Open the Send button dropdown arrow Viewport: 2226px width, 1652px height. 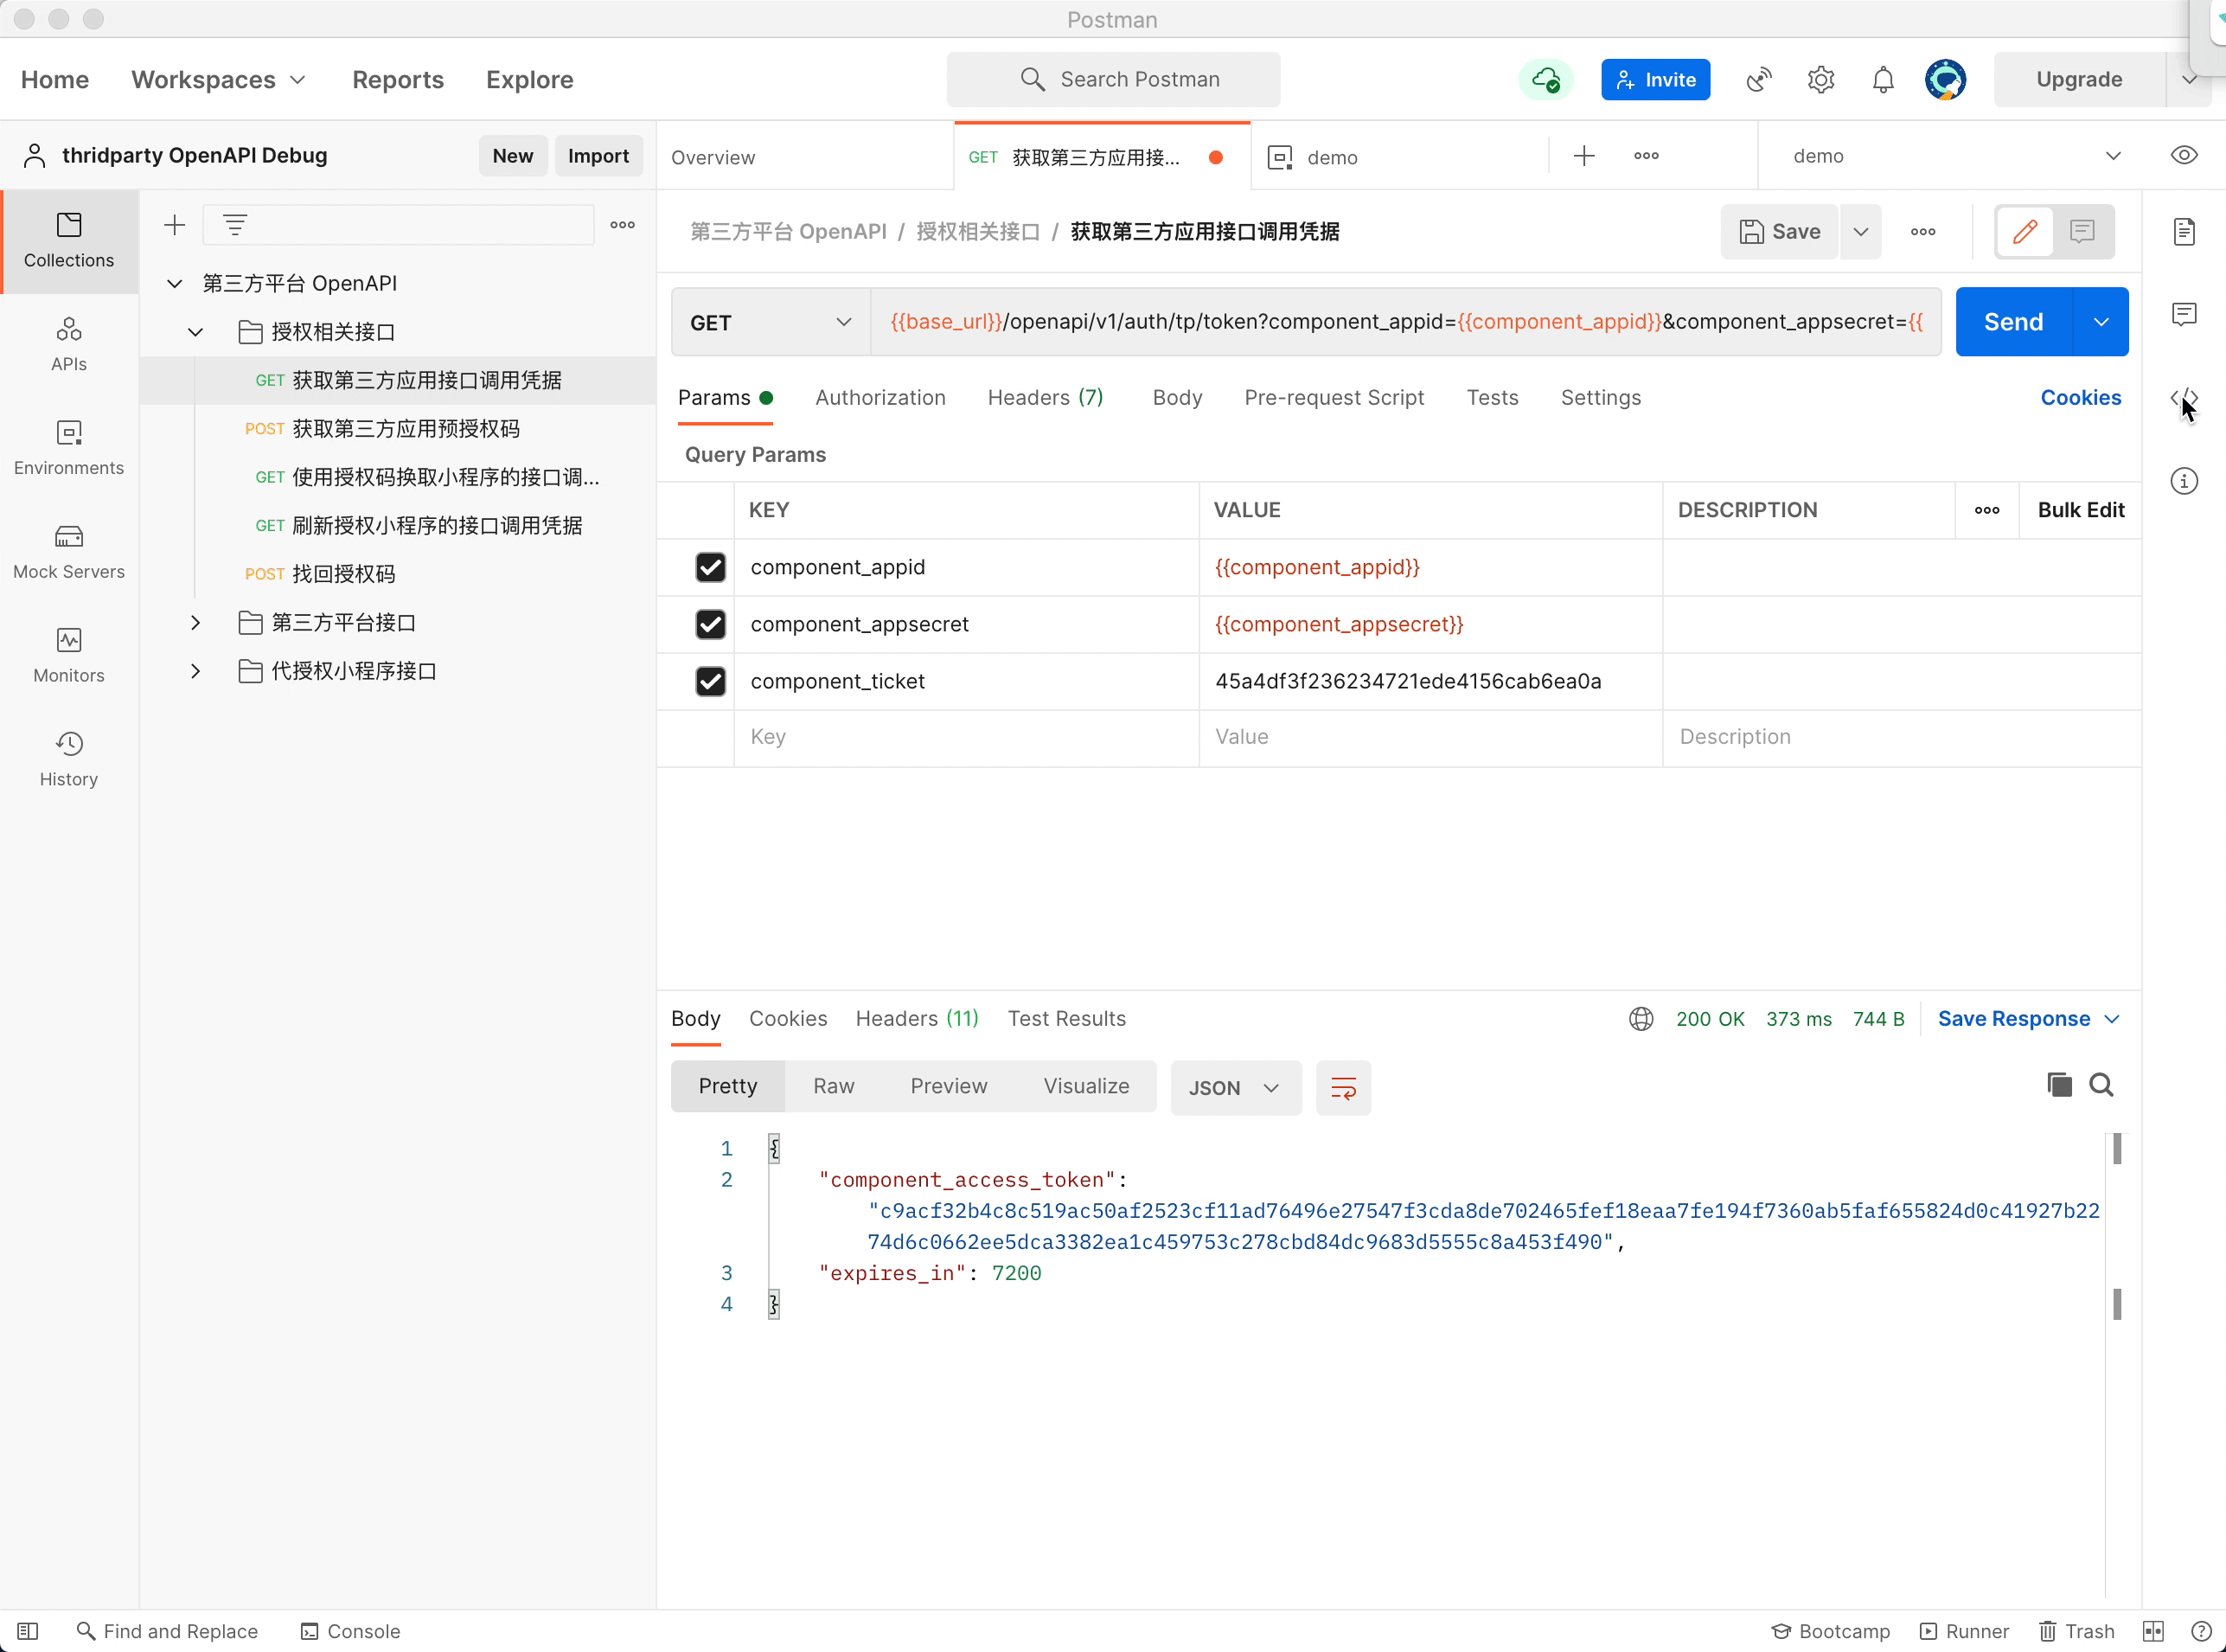click(x=2101, y=322)
